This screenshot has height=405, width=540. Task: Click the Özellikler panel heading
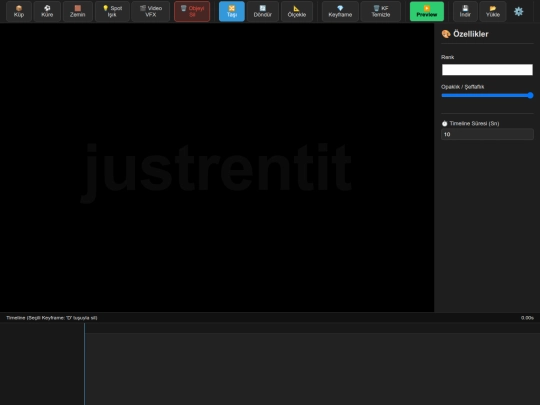pyautogui.click(x=465, y=34)
